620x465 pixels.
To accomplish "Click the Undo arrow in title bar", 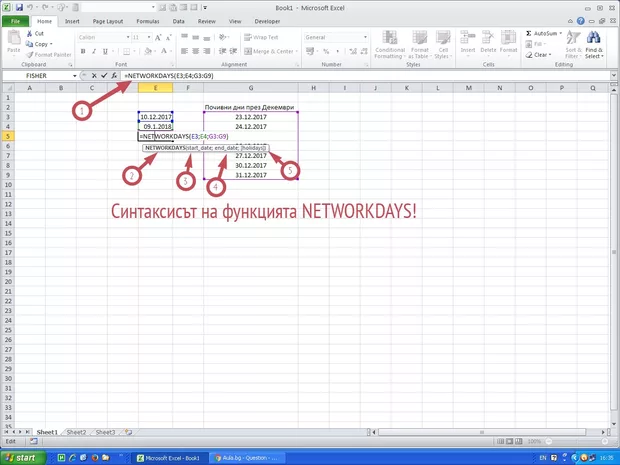I will click(x=30, y=8).
